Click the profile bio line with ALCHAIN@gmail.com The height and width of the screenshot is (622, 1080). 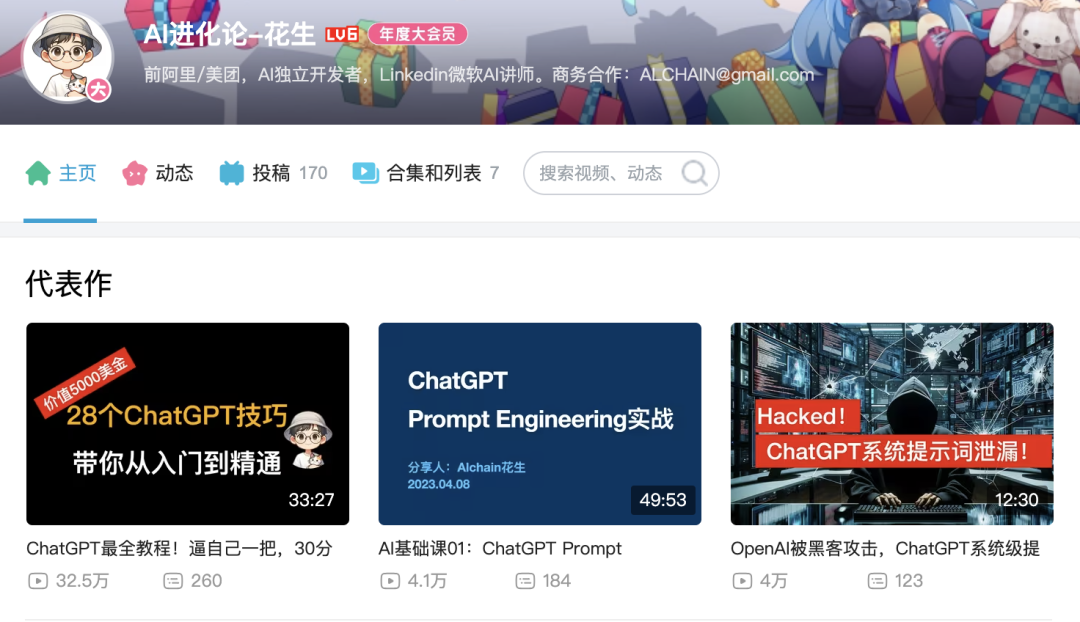[x=479, y=74]
